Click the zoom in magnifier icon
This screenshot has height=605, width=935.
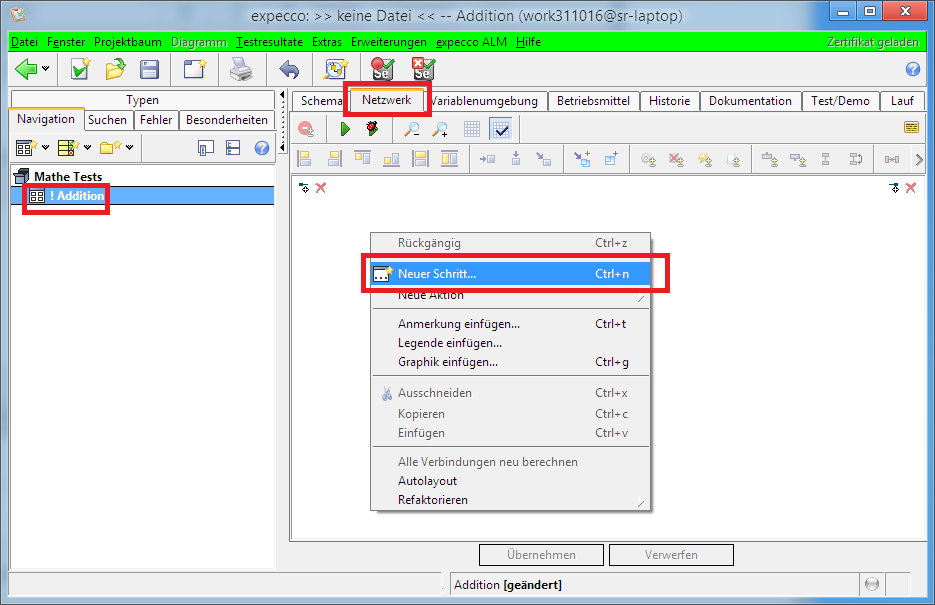(440, 129)
